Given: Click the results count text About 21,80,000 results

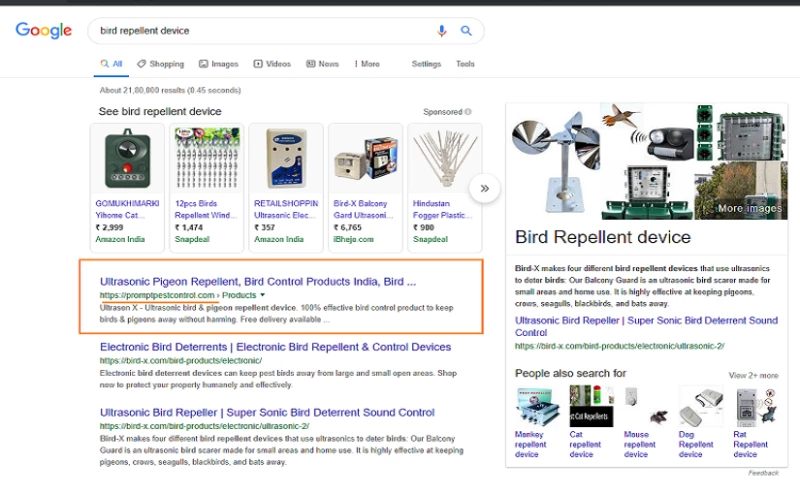Looking at the screenshot, I should [x=170, y=90].
